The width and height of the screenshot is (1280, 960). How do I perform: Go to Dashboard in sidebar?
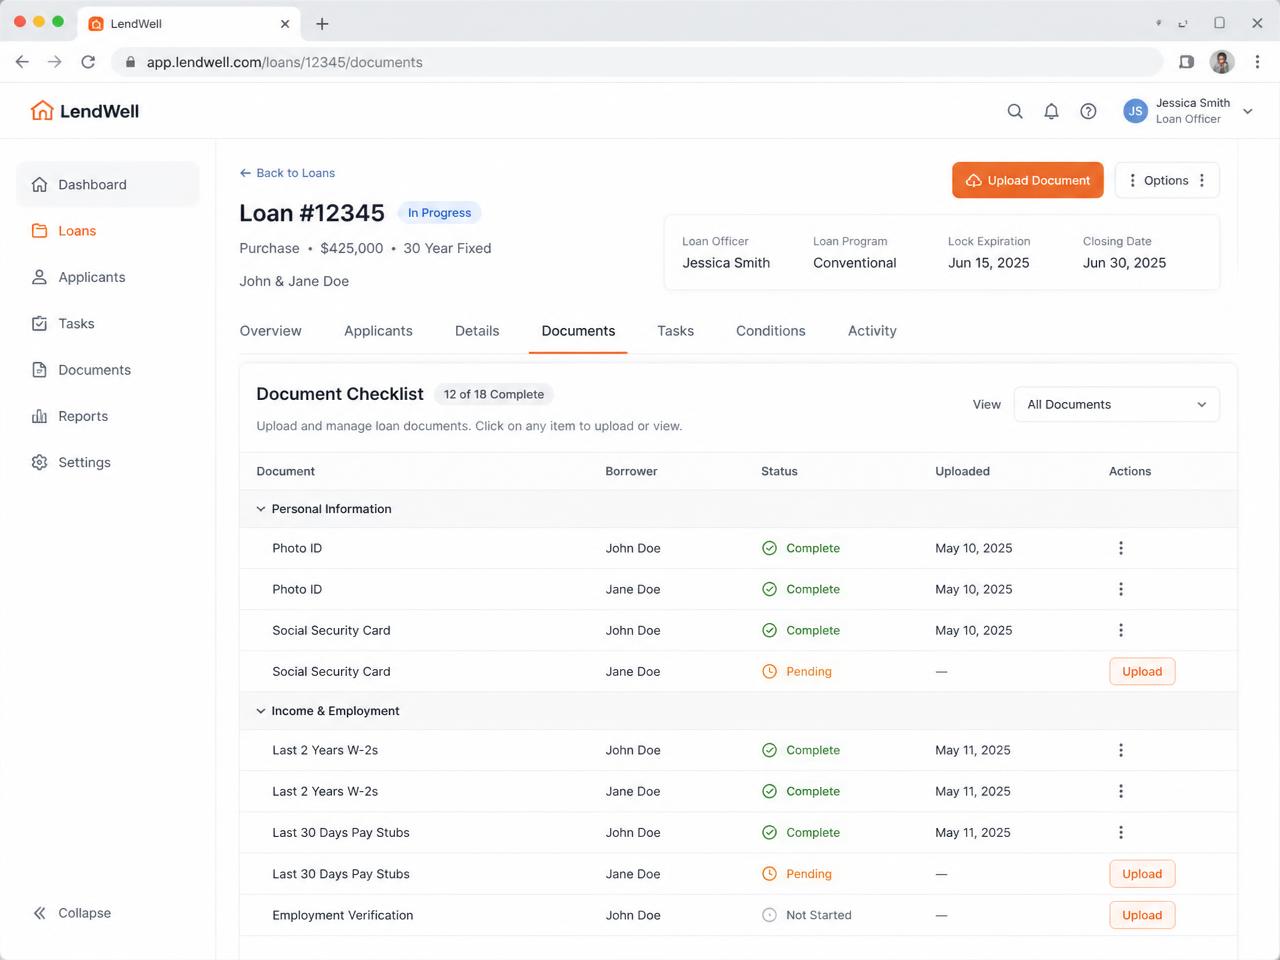(108, 184)
